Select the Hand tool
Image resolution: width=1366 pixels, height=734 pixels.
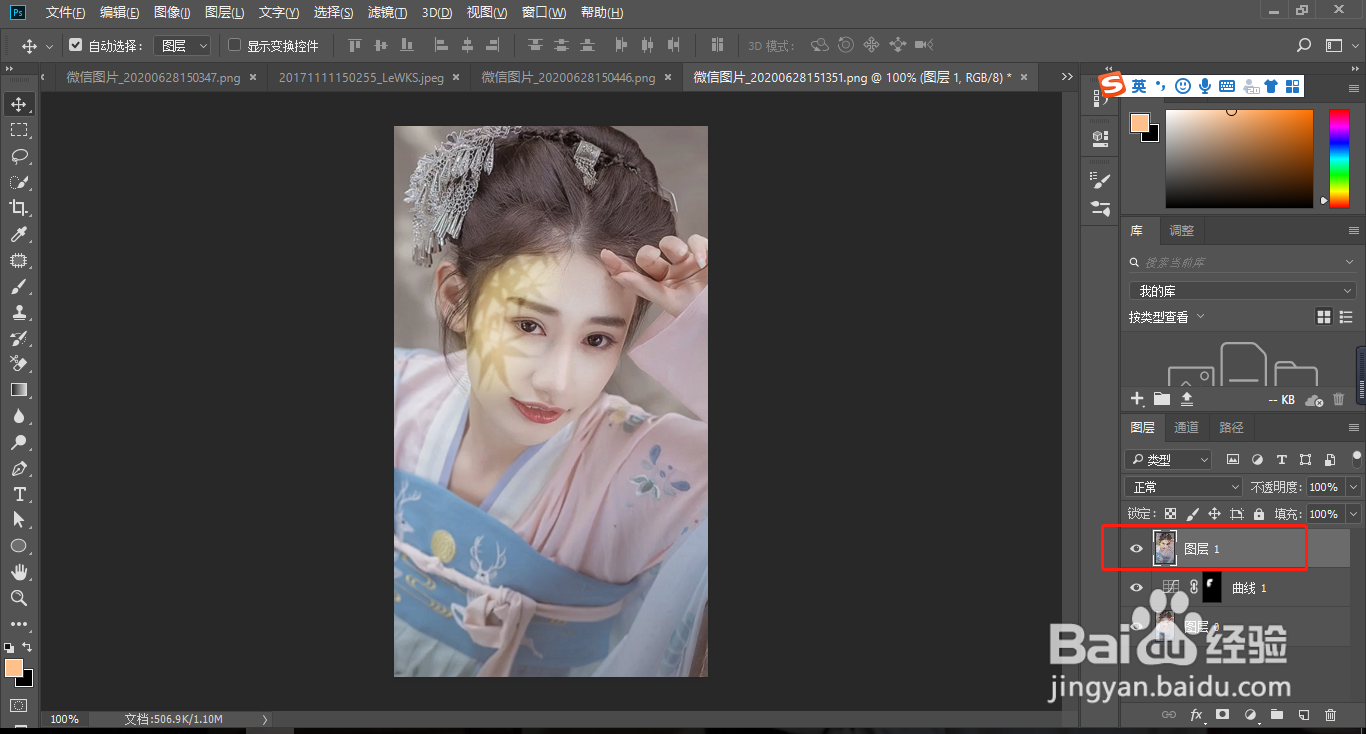[19, 572]
